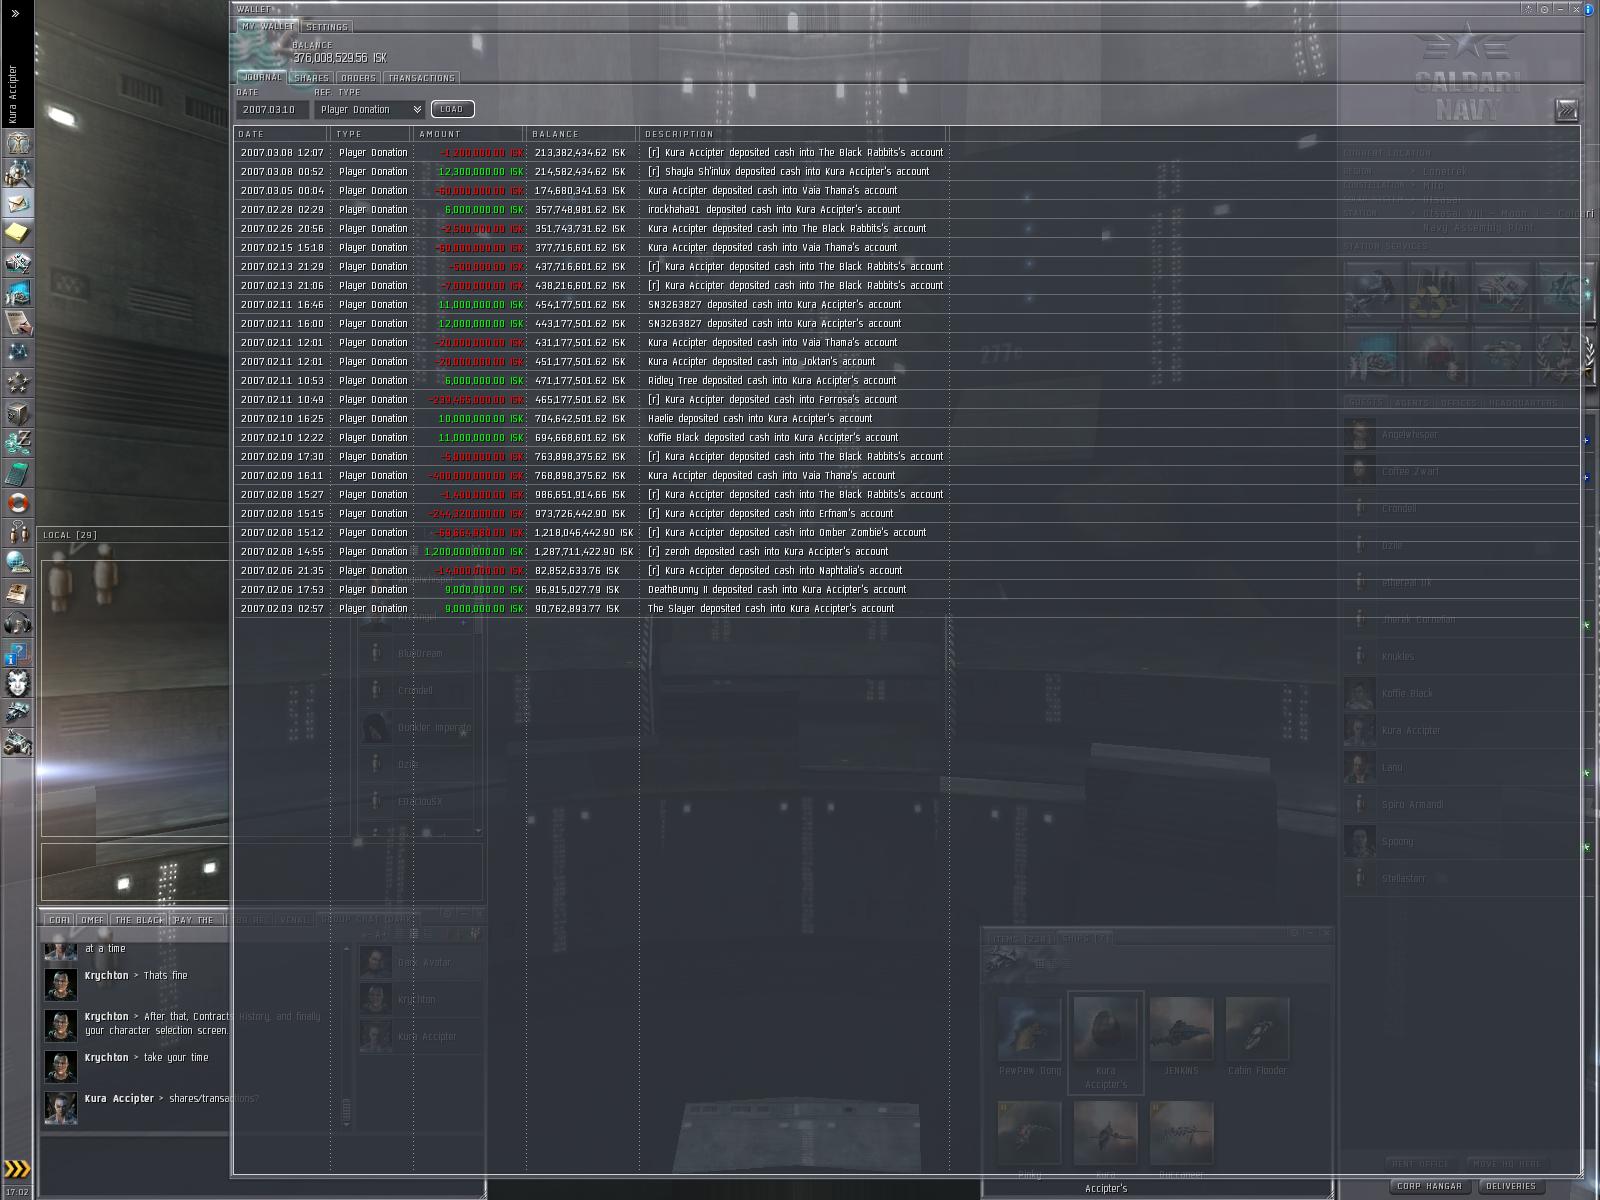Click the blue info icon at the window corner
The width and height of the screenshot is (1600, 1200).
tap(1590, 9)
